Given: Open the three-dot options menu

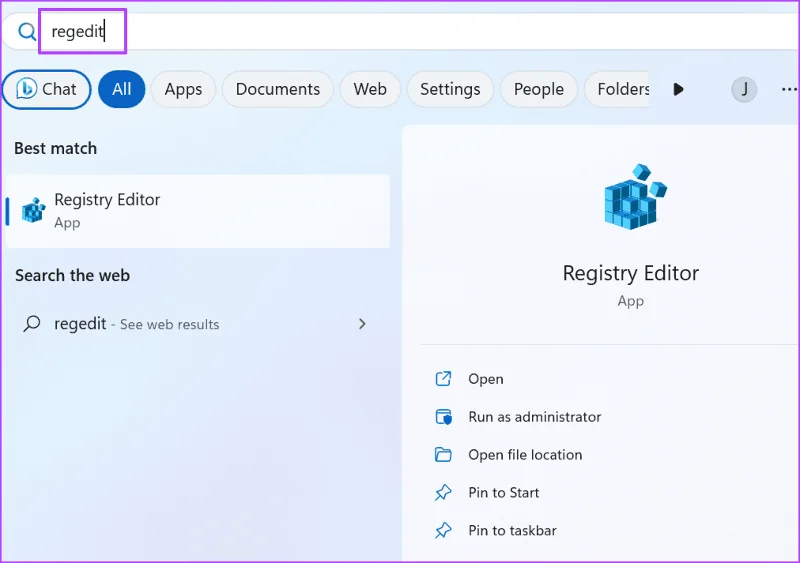Looking at the screenshot, I should pos(789,89).
